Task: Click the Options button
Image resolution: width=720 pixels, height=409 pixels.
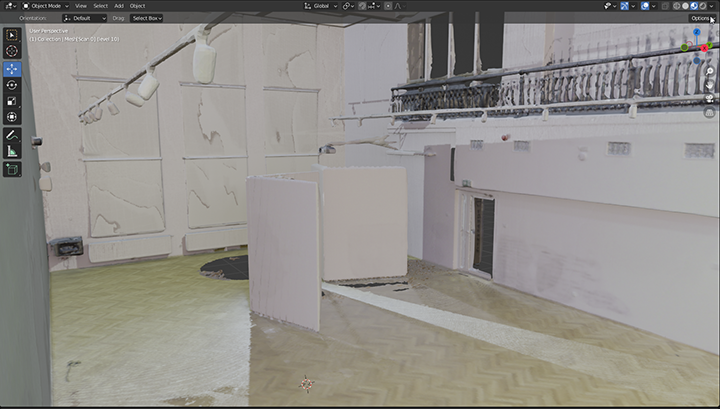Action: pos(699,18)
